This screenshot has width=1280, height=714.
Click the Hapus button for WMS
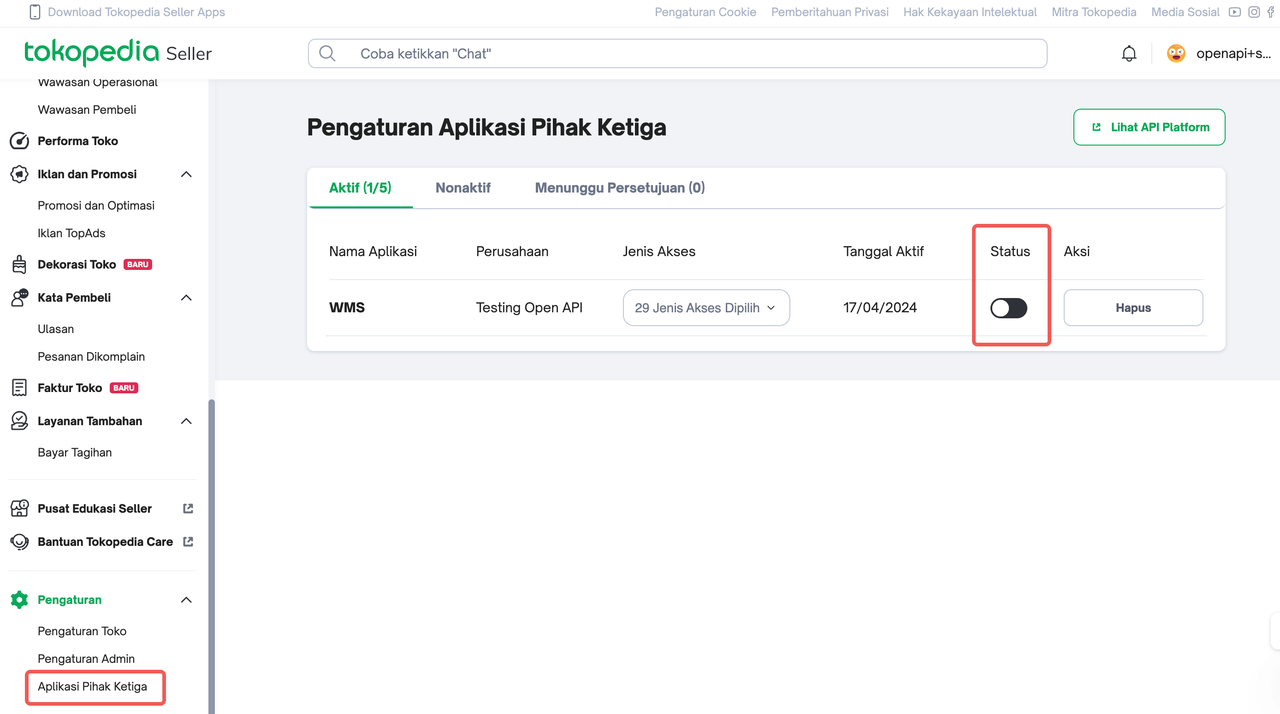1133,308
